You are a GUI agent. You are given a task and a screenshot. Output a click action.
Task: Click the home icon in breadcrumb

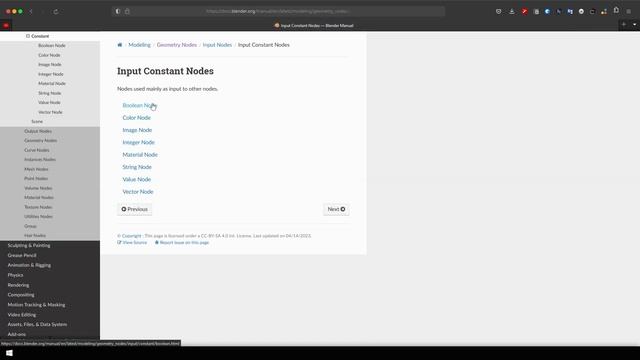click(x=120, y=45)
